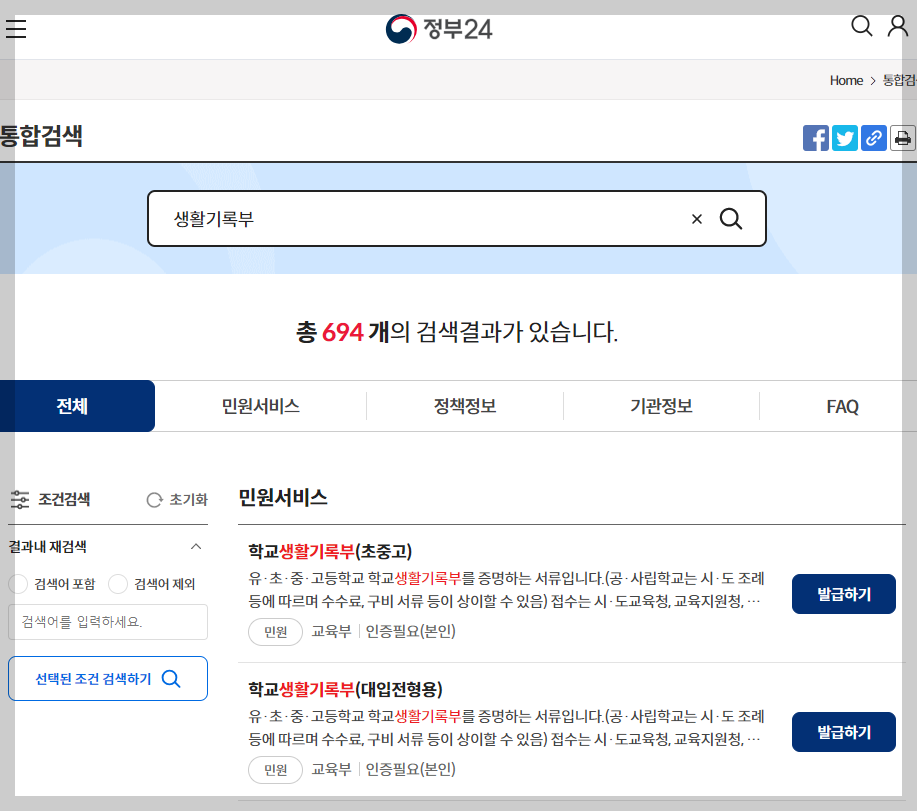This screenshot has width=917, height=811.
Task: Share the page to Facebook
Action: 815,138
